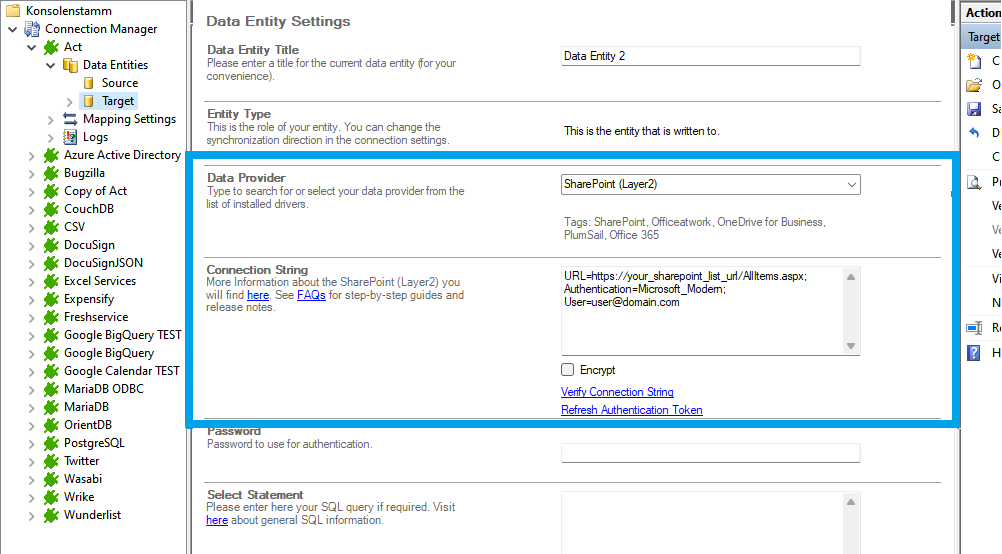Collapse the Act connection node

coord(32,47)
